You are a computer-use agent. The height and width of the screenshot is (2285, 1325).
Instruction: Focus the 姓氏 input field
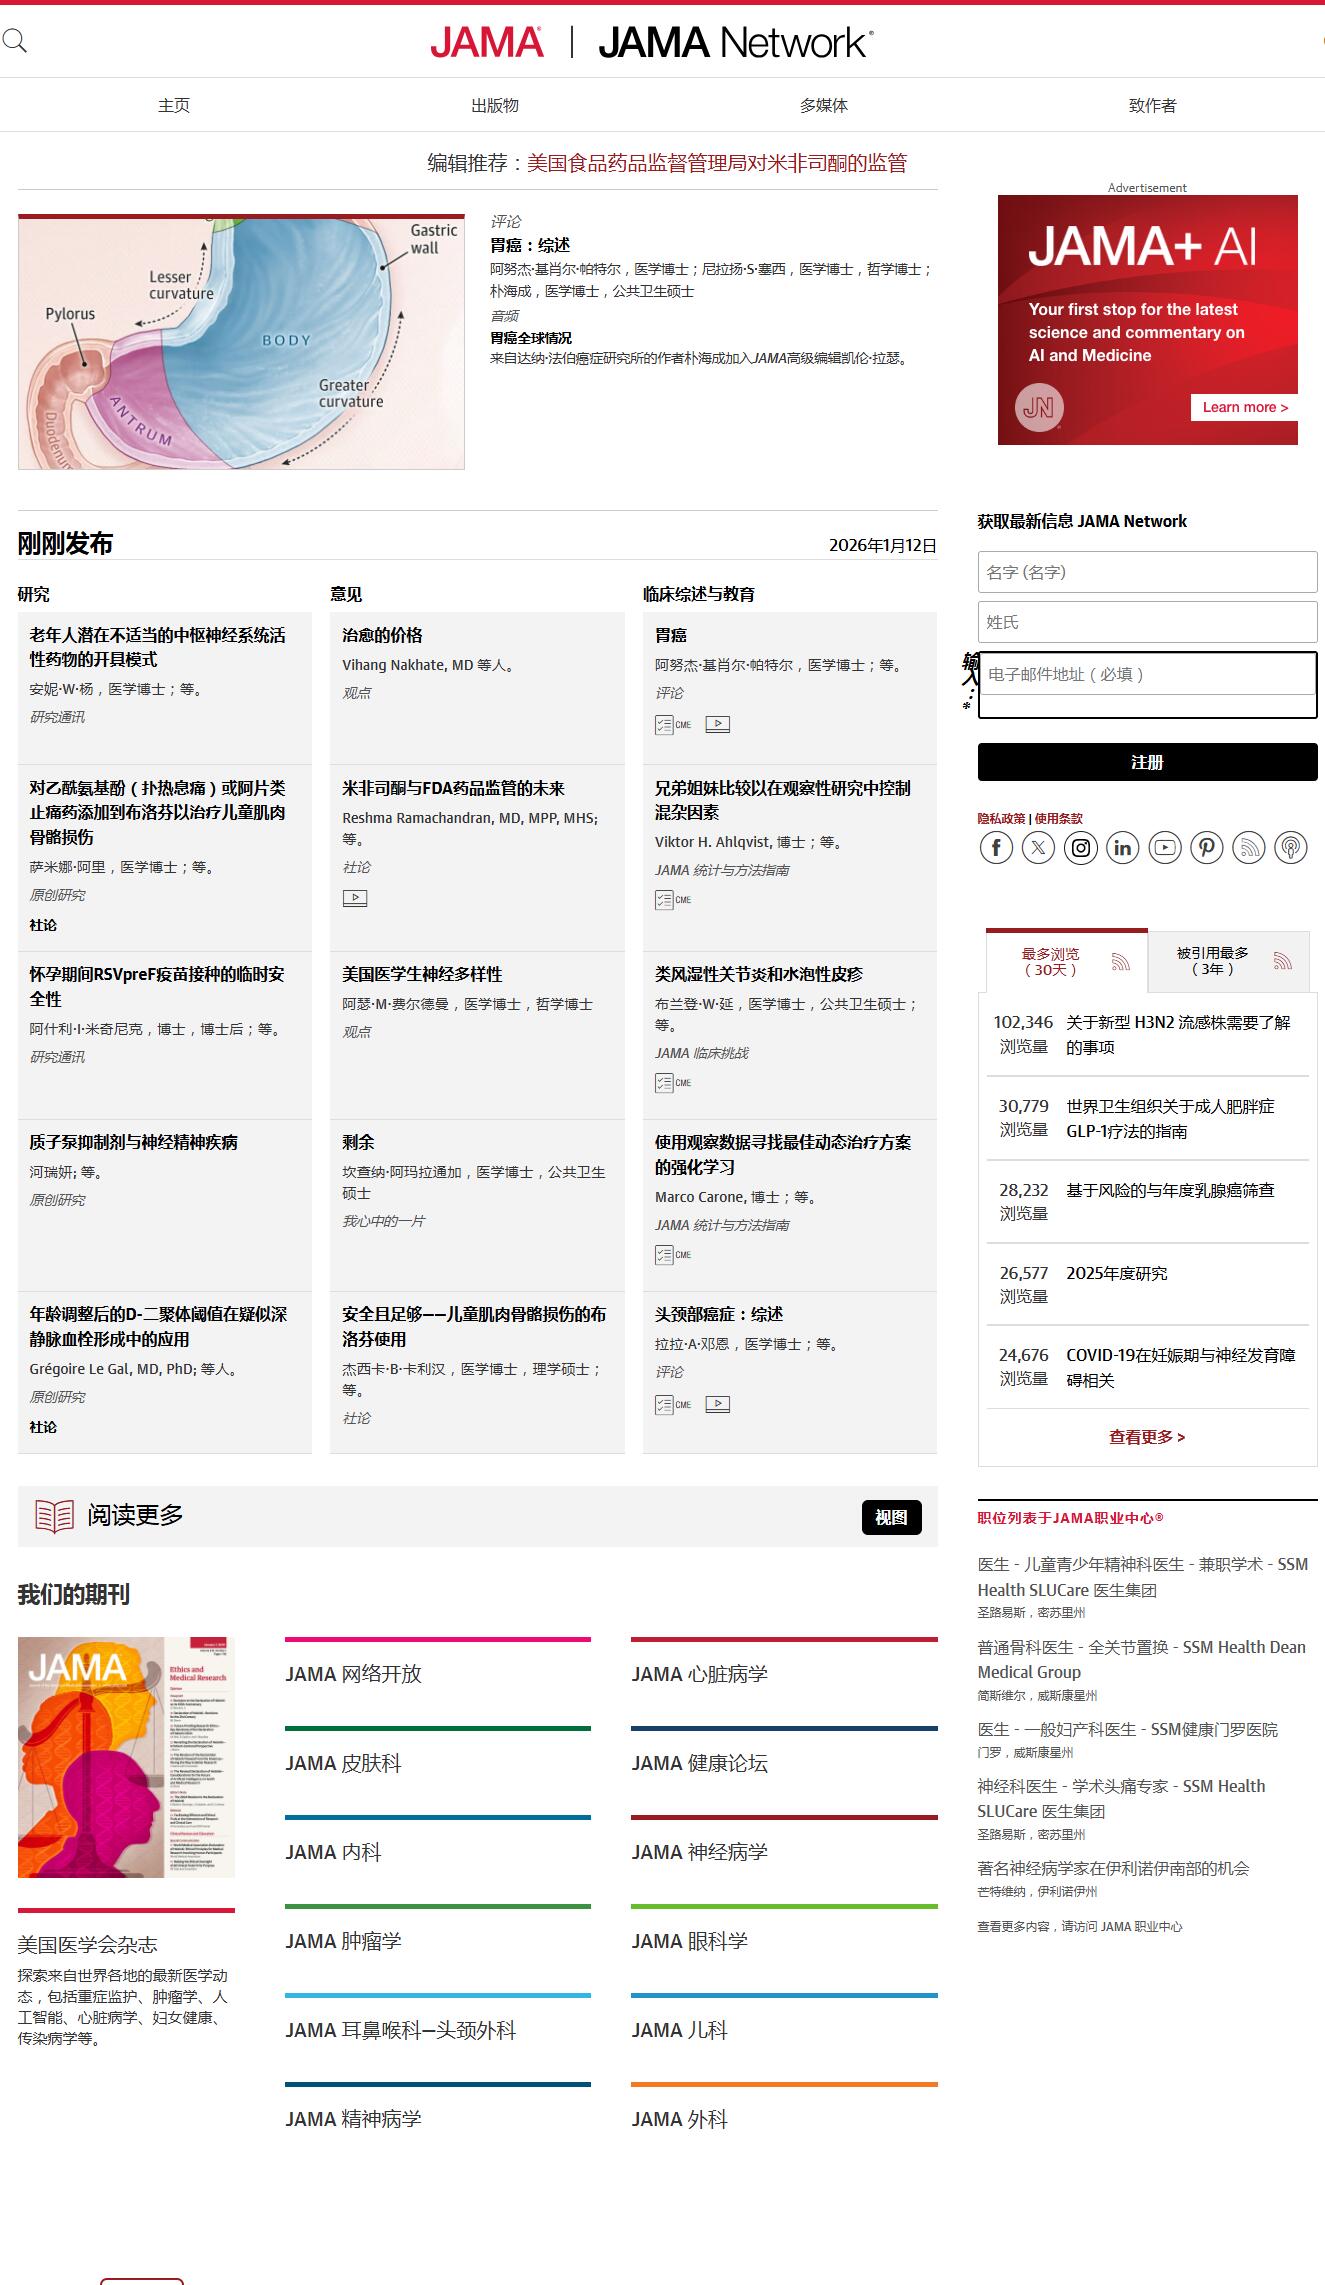point(1147,622)
